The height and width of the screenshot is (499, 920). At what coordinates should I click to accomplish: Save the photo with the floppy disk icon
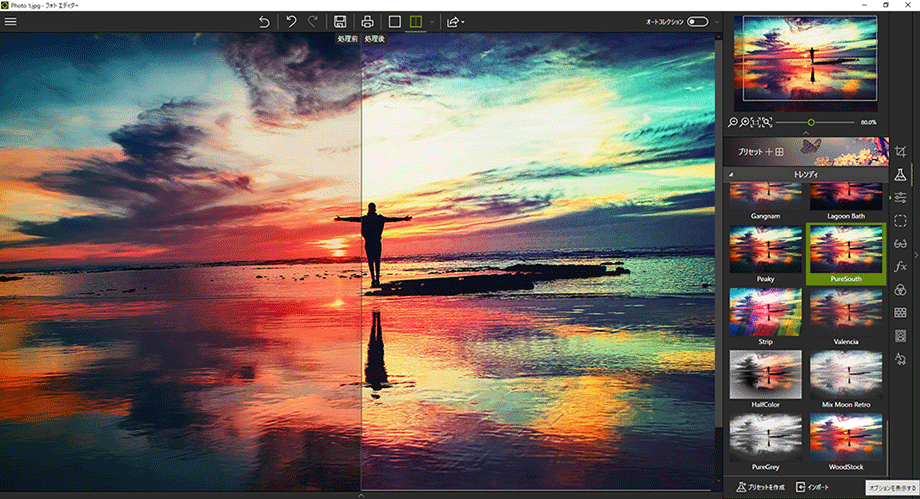(340, 22)
